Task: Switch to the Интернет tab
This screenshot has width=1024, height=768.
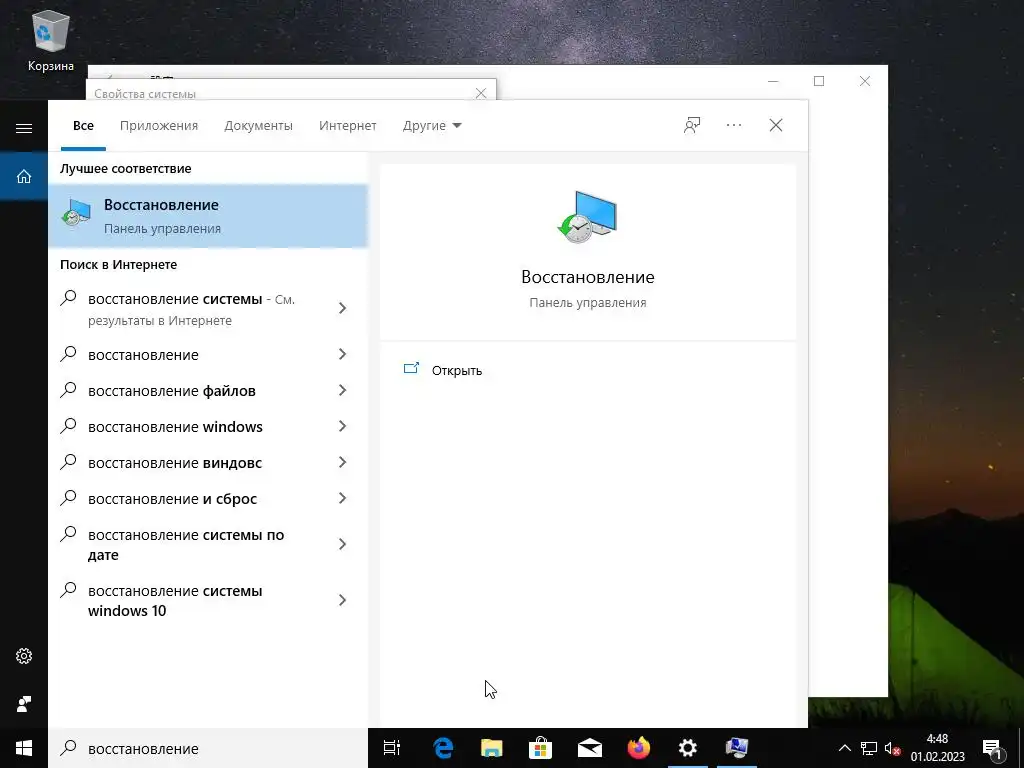Action: click(347, 125)
